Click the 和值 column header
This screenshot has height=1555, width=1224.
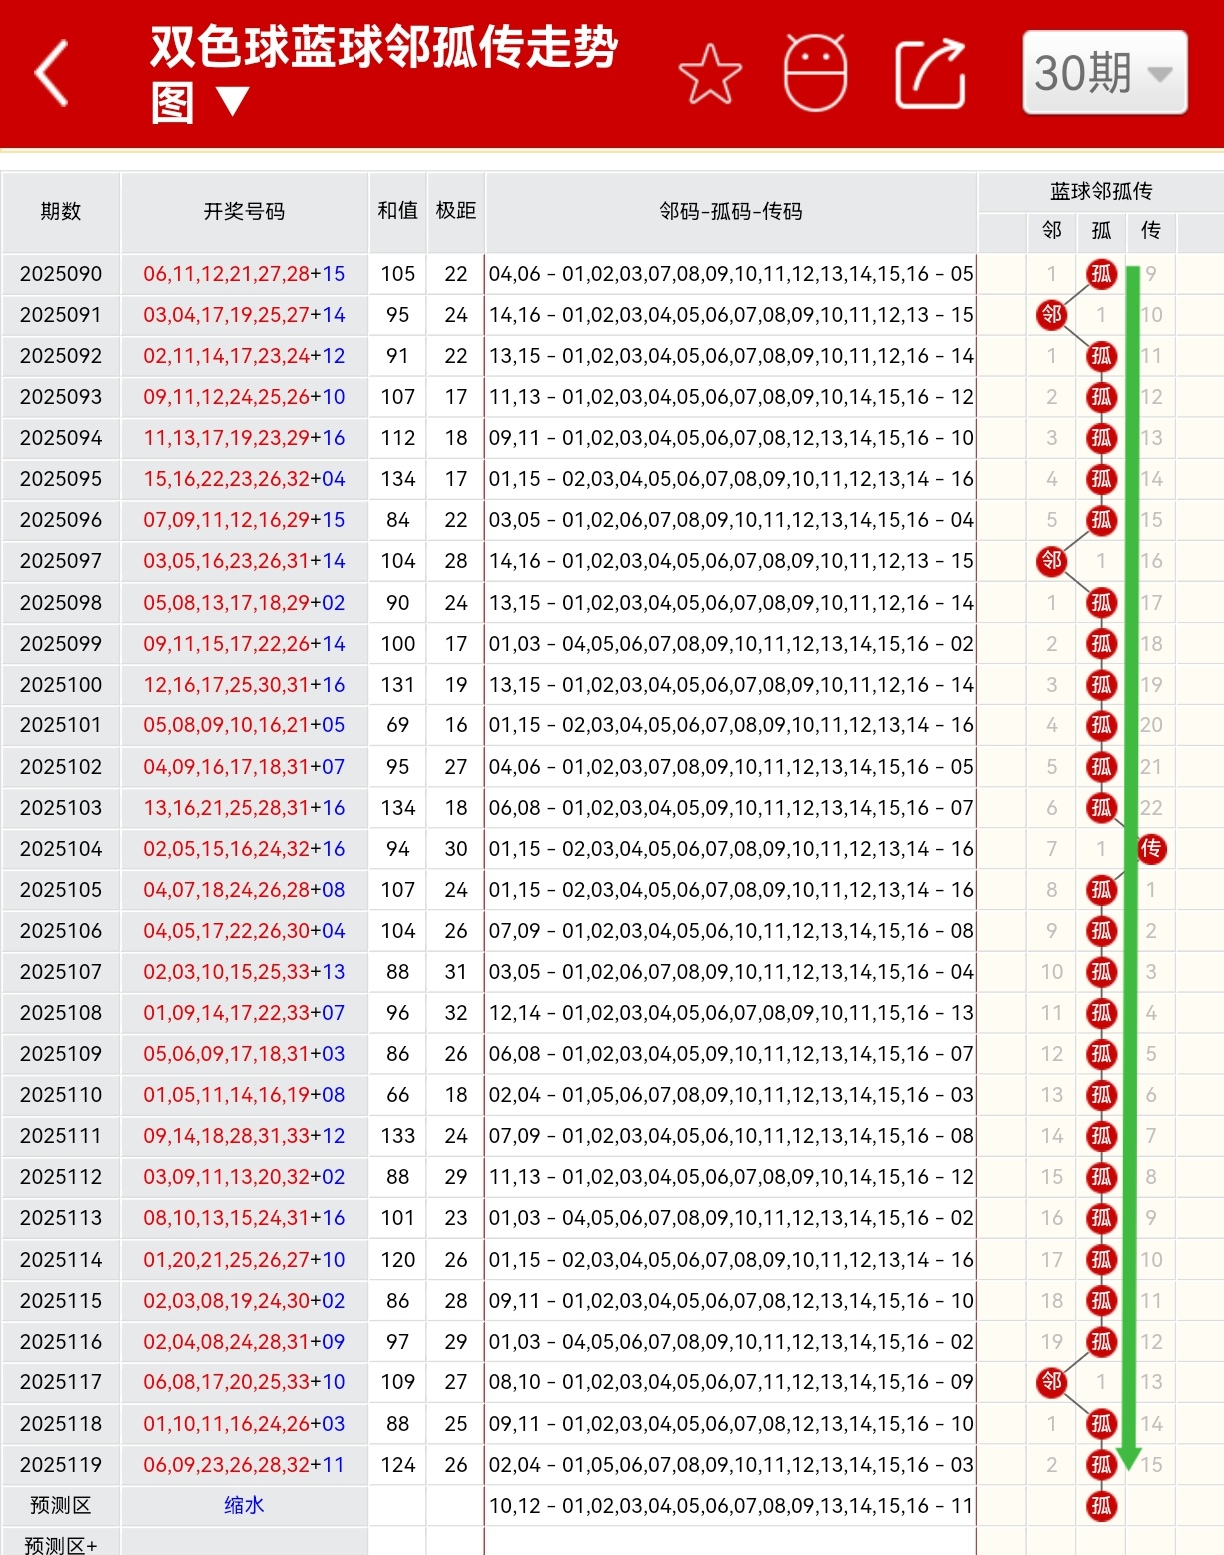397,212
